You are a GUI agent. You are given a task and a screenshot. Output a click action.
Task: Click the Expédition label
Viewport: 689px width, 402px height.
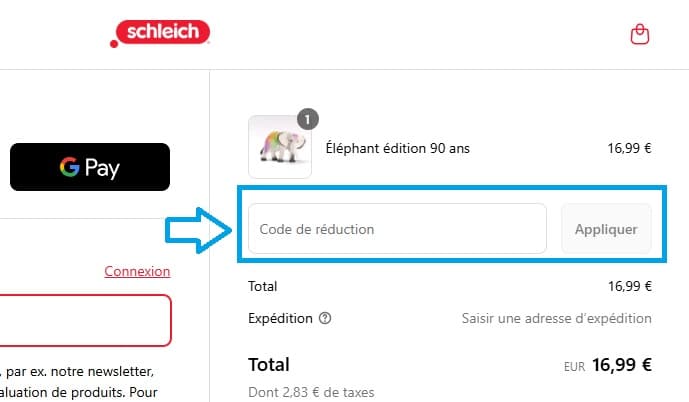coord(279,319)
